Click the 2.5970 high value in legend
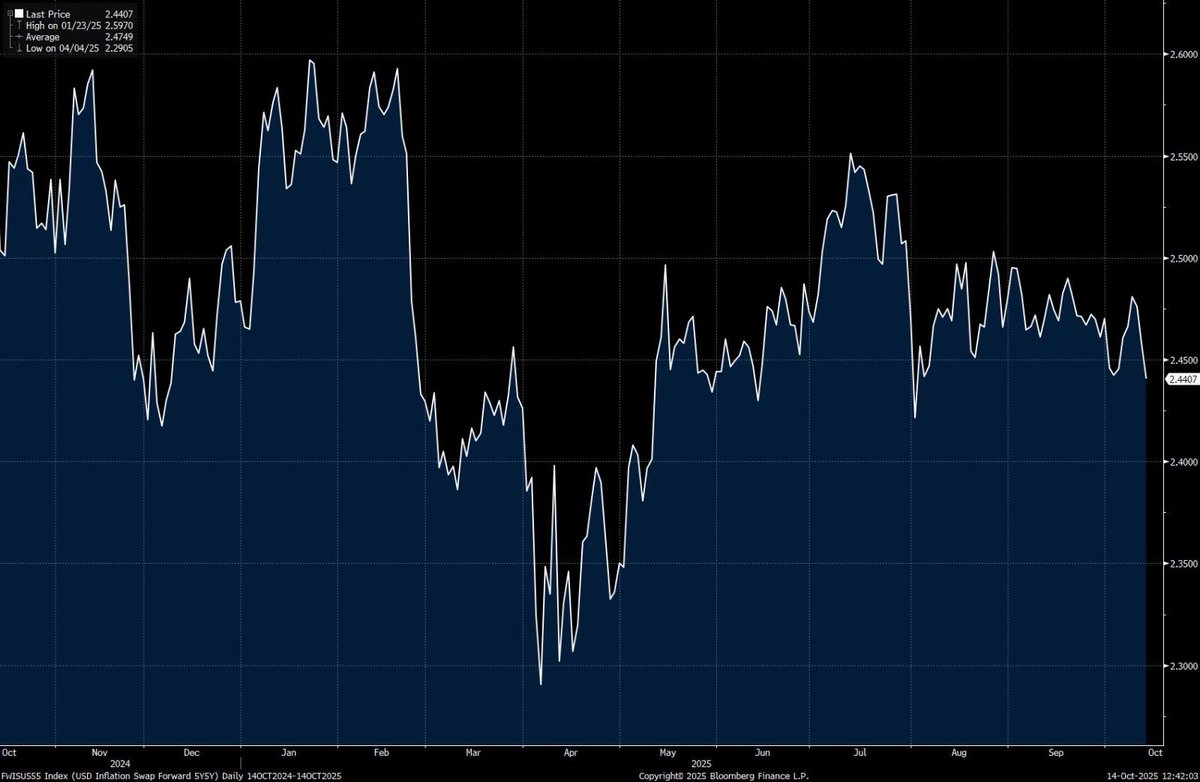 (119, 25)
